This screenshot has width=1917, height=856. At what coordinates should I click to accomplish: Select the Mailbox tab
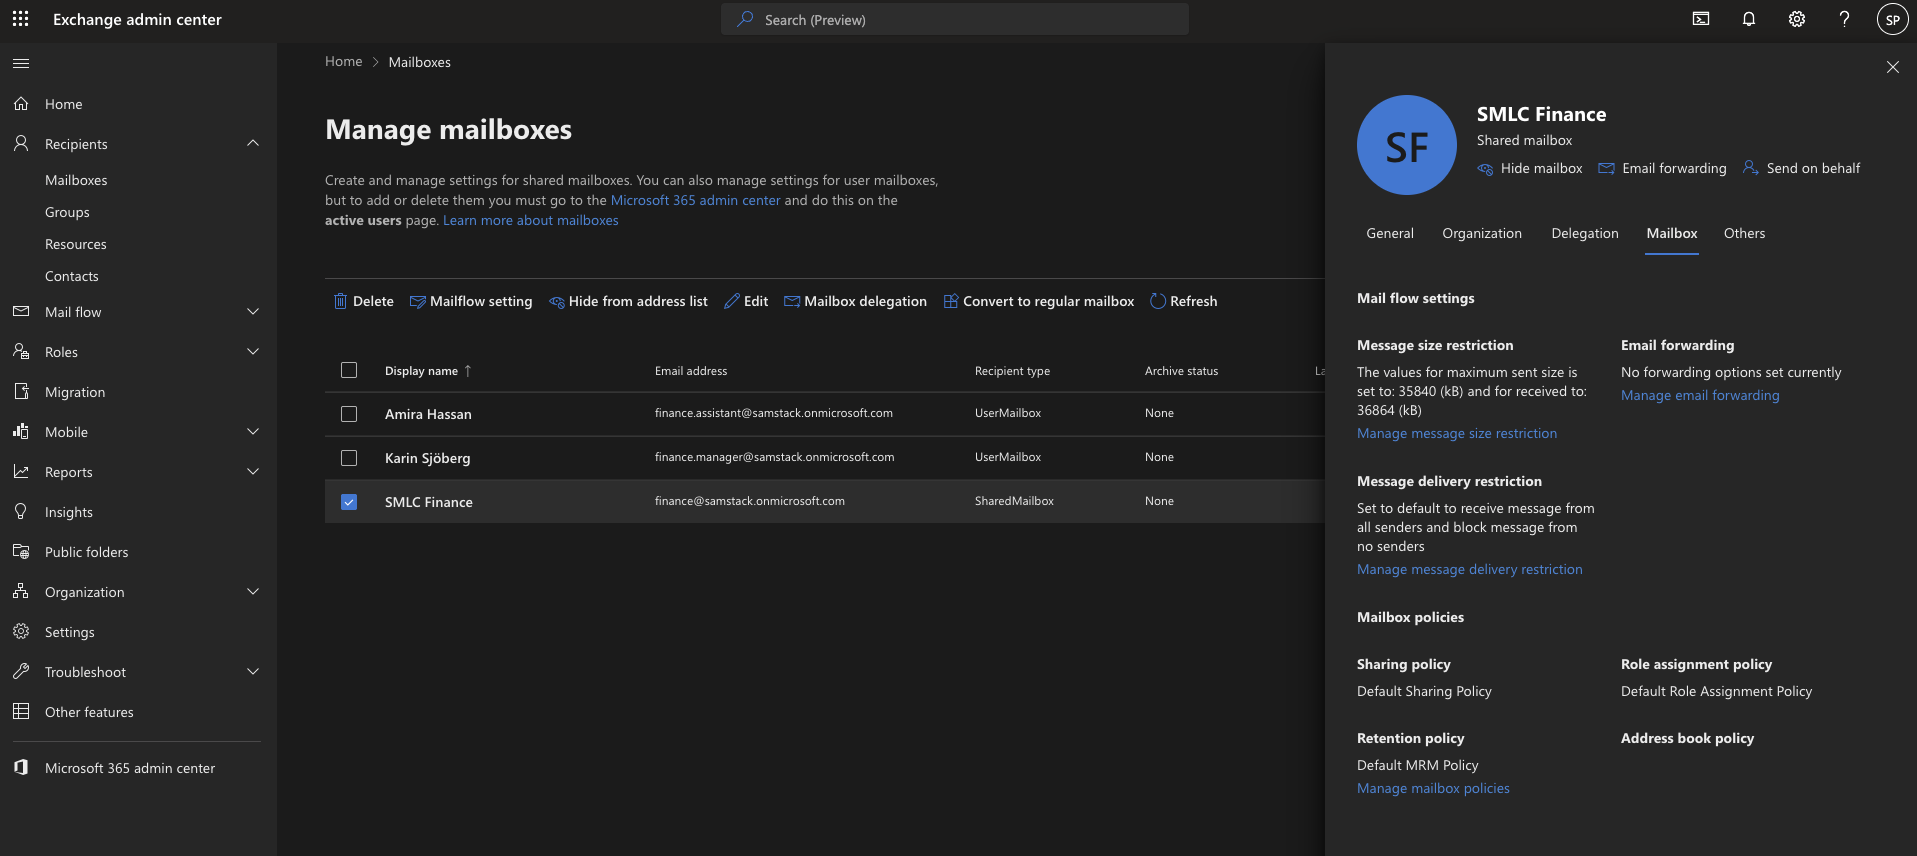pos(1672,233)
